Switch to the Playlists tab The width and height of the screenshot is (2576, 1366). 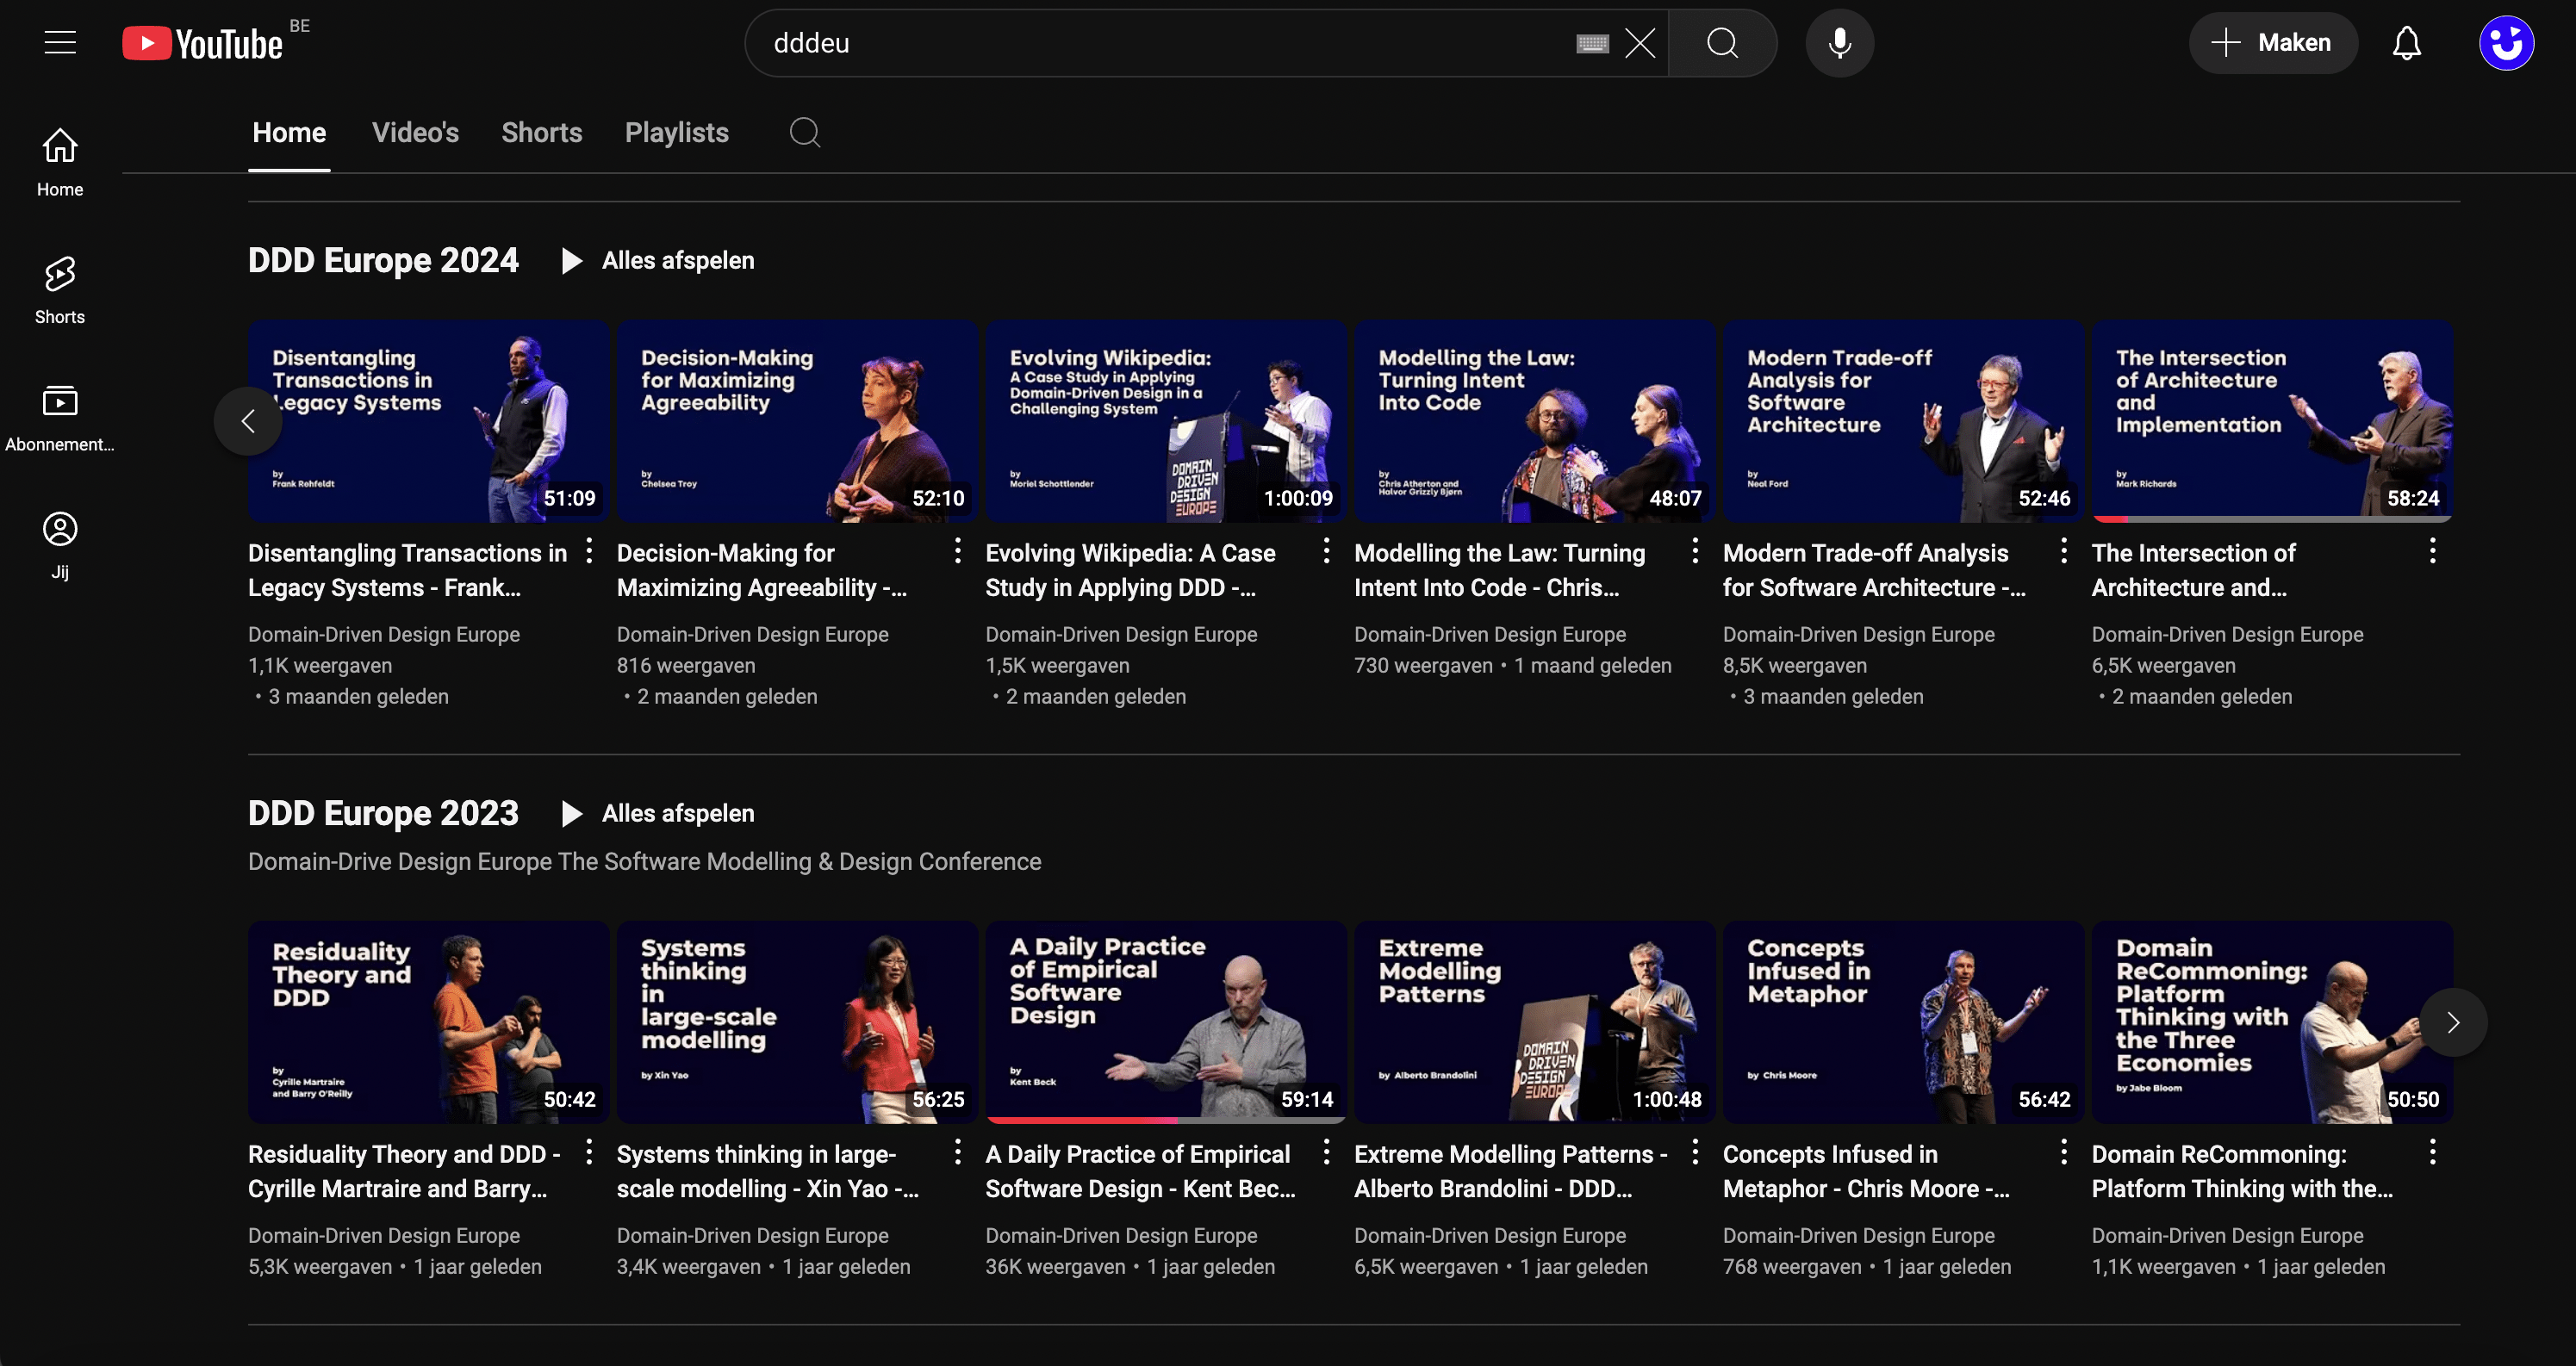(x=676, y=132)
